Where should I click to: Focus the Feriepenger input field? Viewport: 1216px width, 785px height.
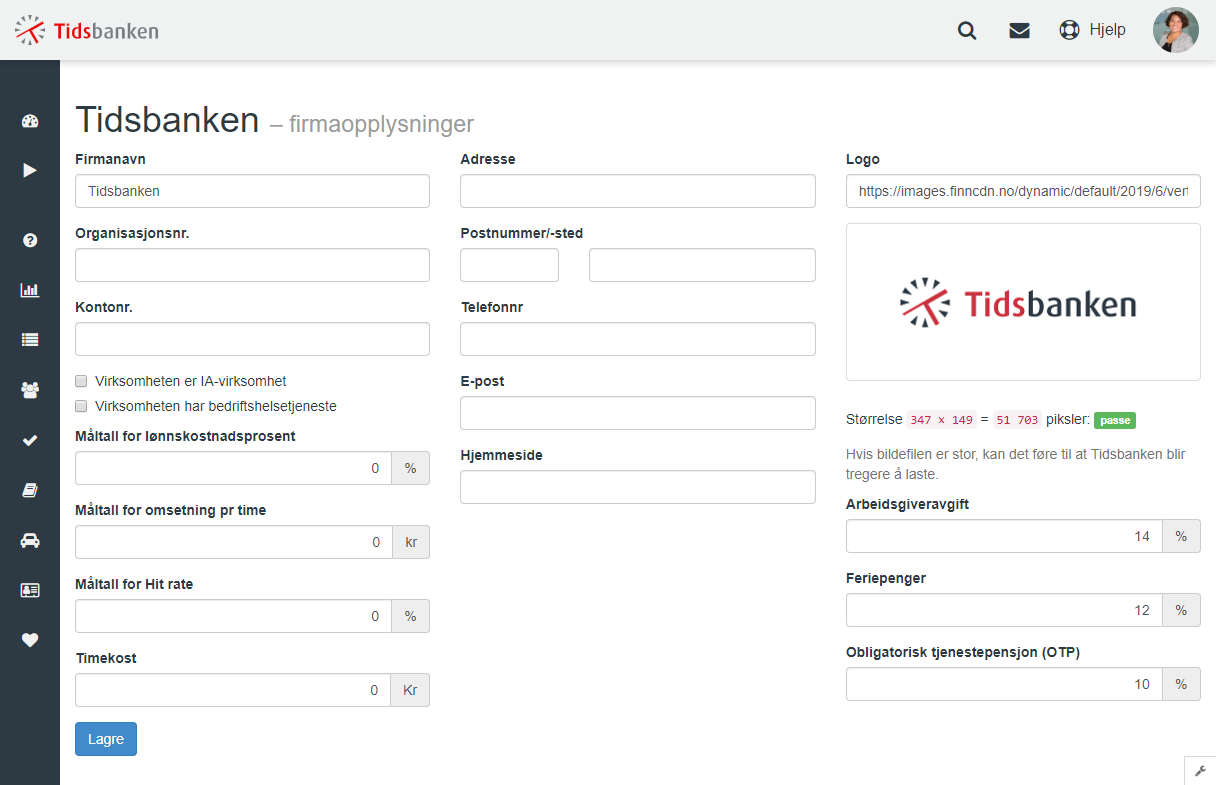pyautogui.click(x=1004, y=610)
